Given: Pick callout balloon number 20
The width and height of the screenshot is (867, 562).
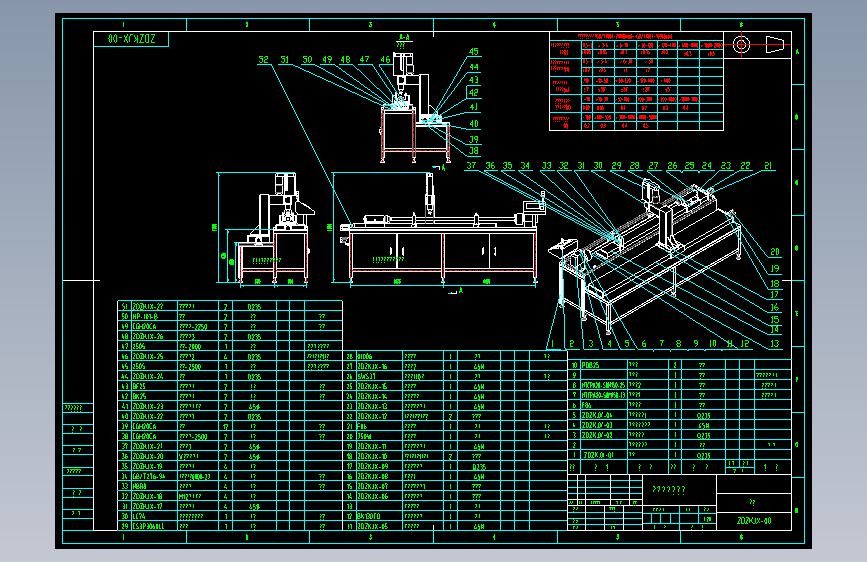Looking at the screenshot, I should coord(775,252).
